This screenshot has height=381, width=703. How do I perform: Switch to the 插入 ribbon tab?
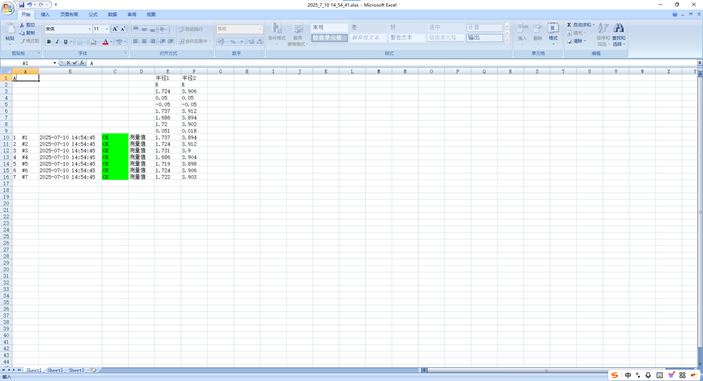point(45,15)
